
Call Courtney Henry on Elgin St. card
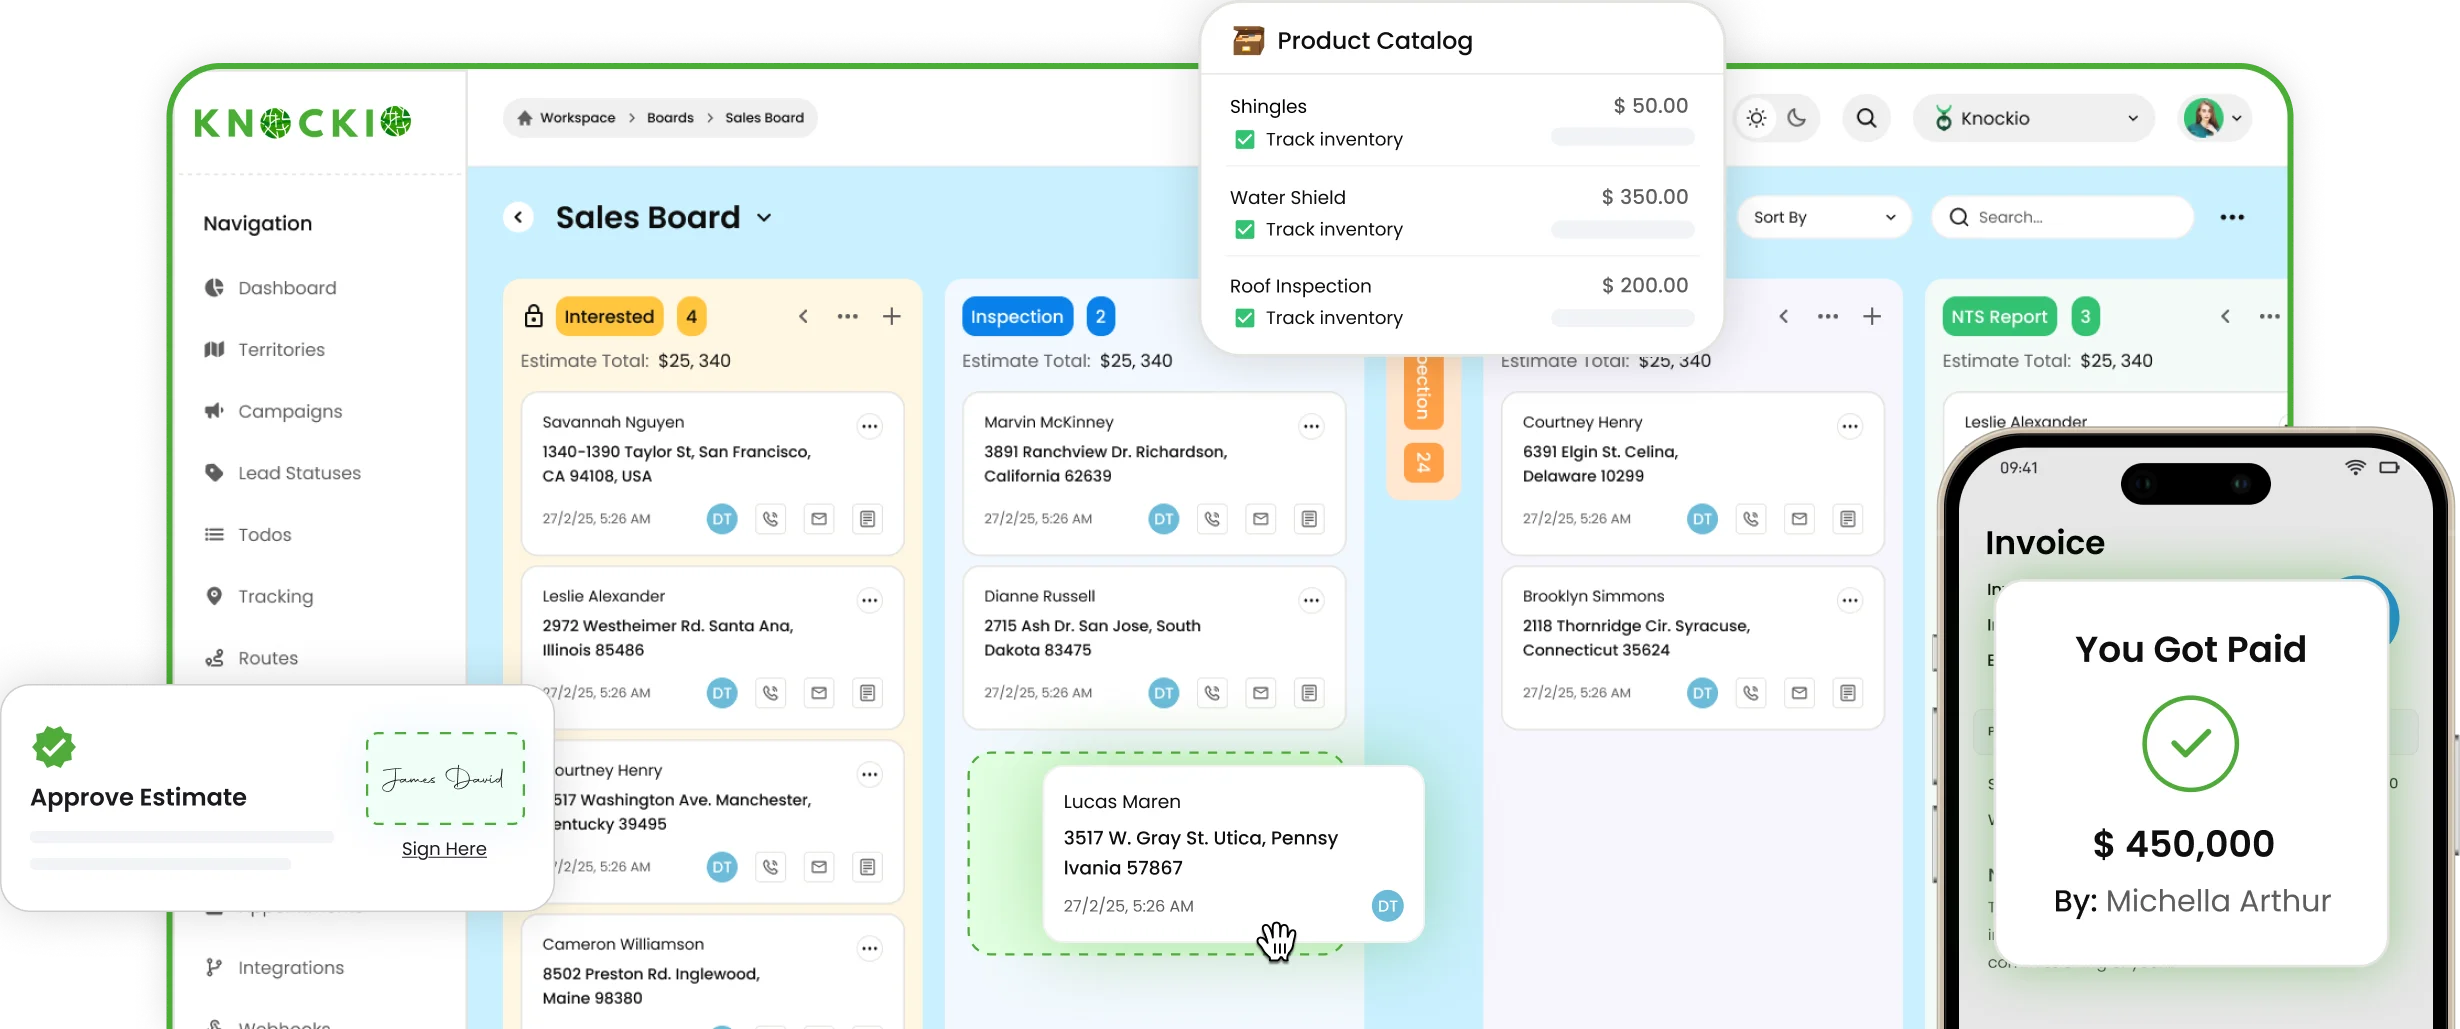coord(1751,519)
